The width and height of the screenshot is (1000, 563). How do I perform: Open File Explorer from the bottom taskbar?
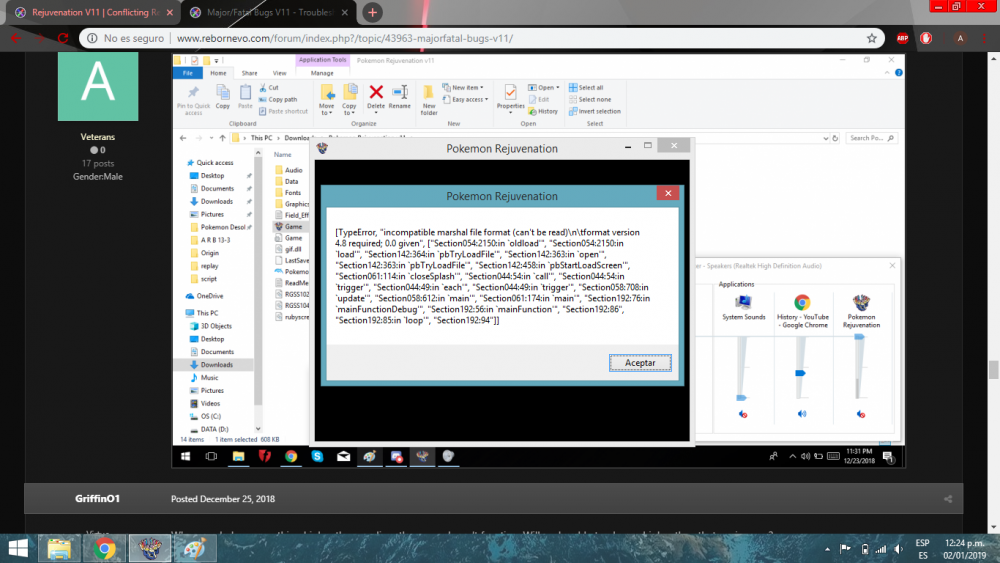(x=59, y=548)
